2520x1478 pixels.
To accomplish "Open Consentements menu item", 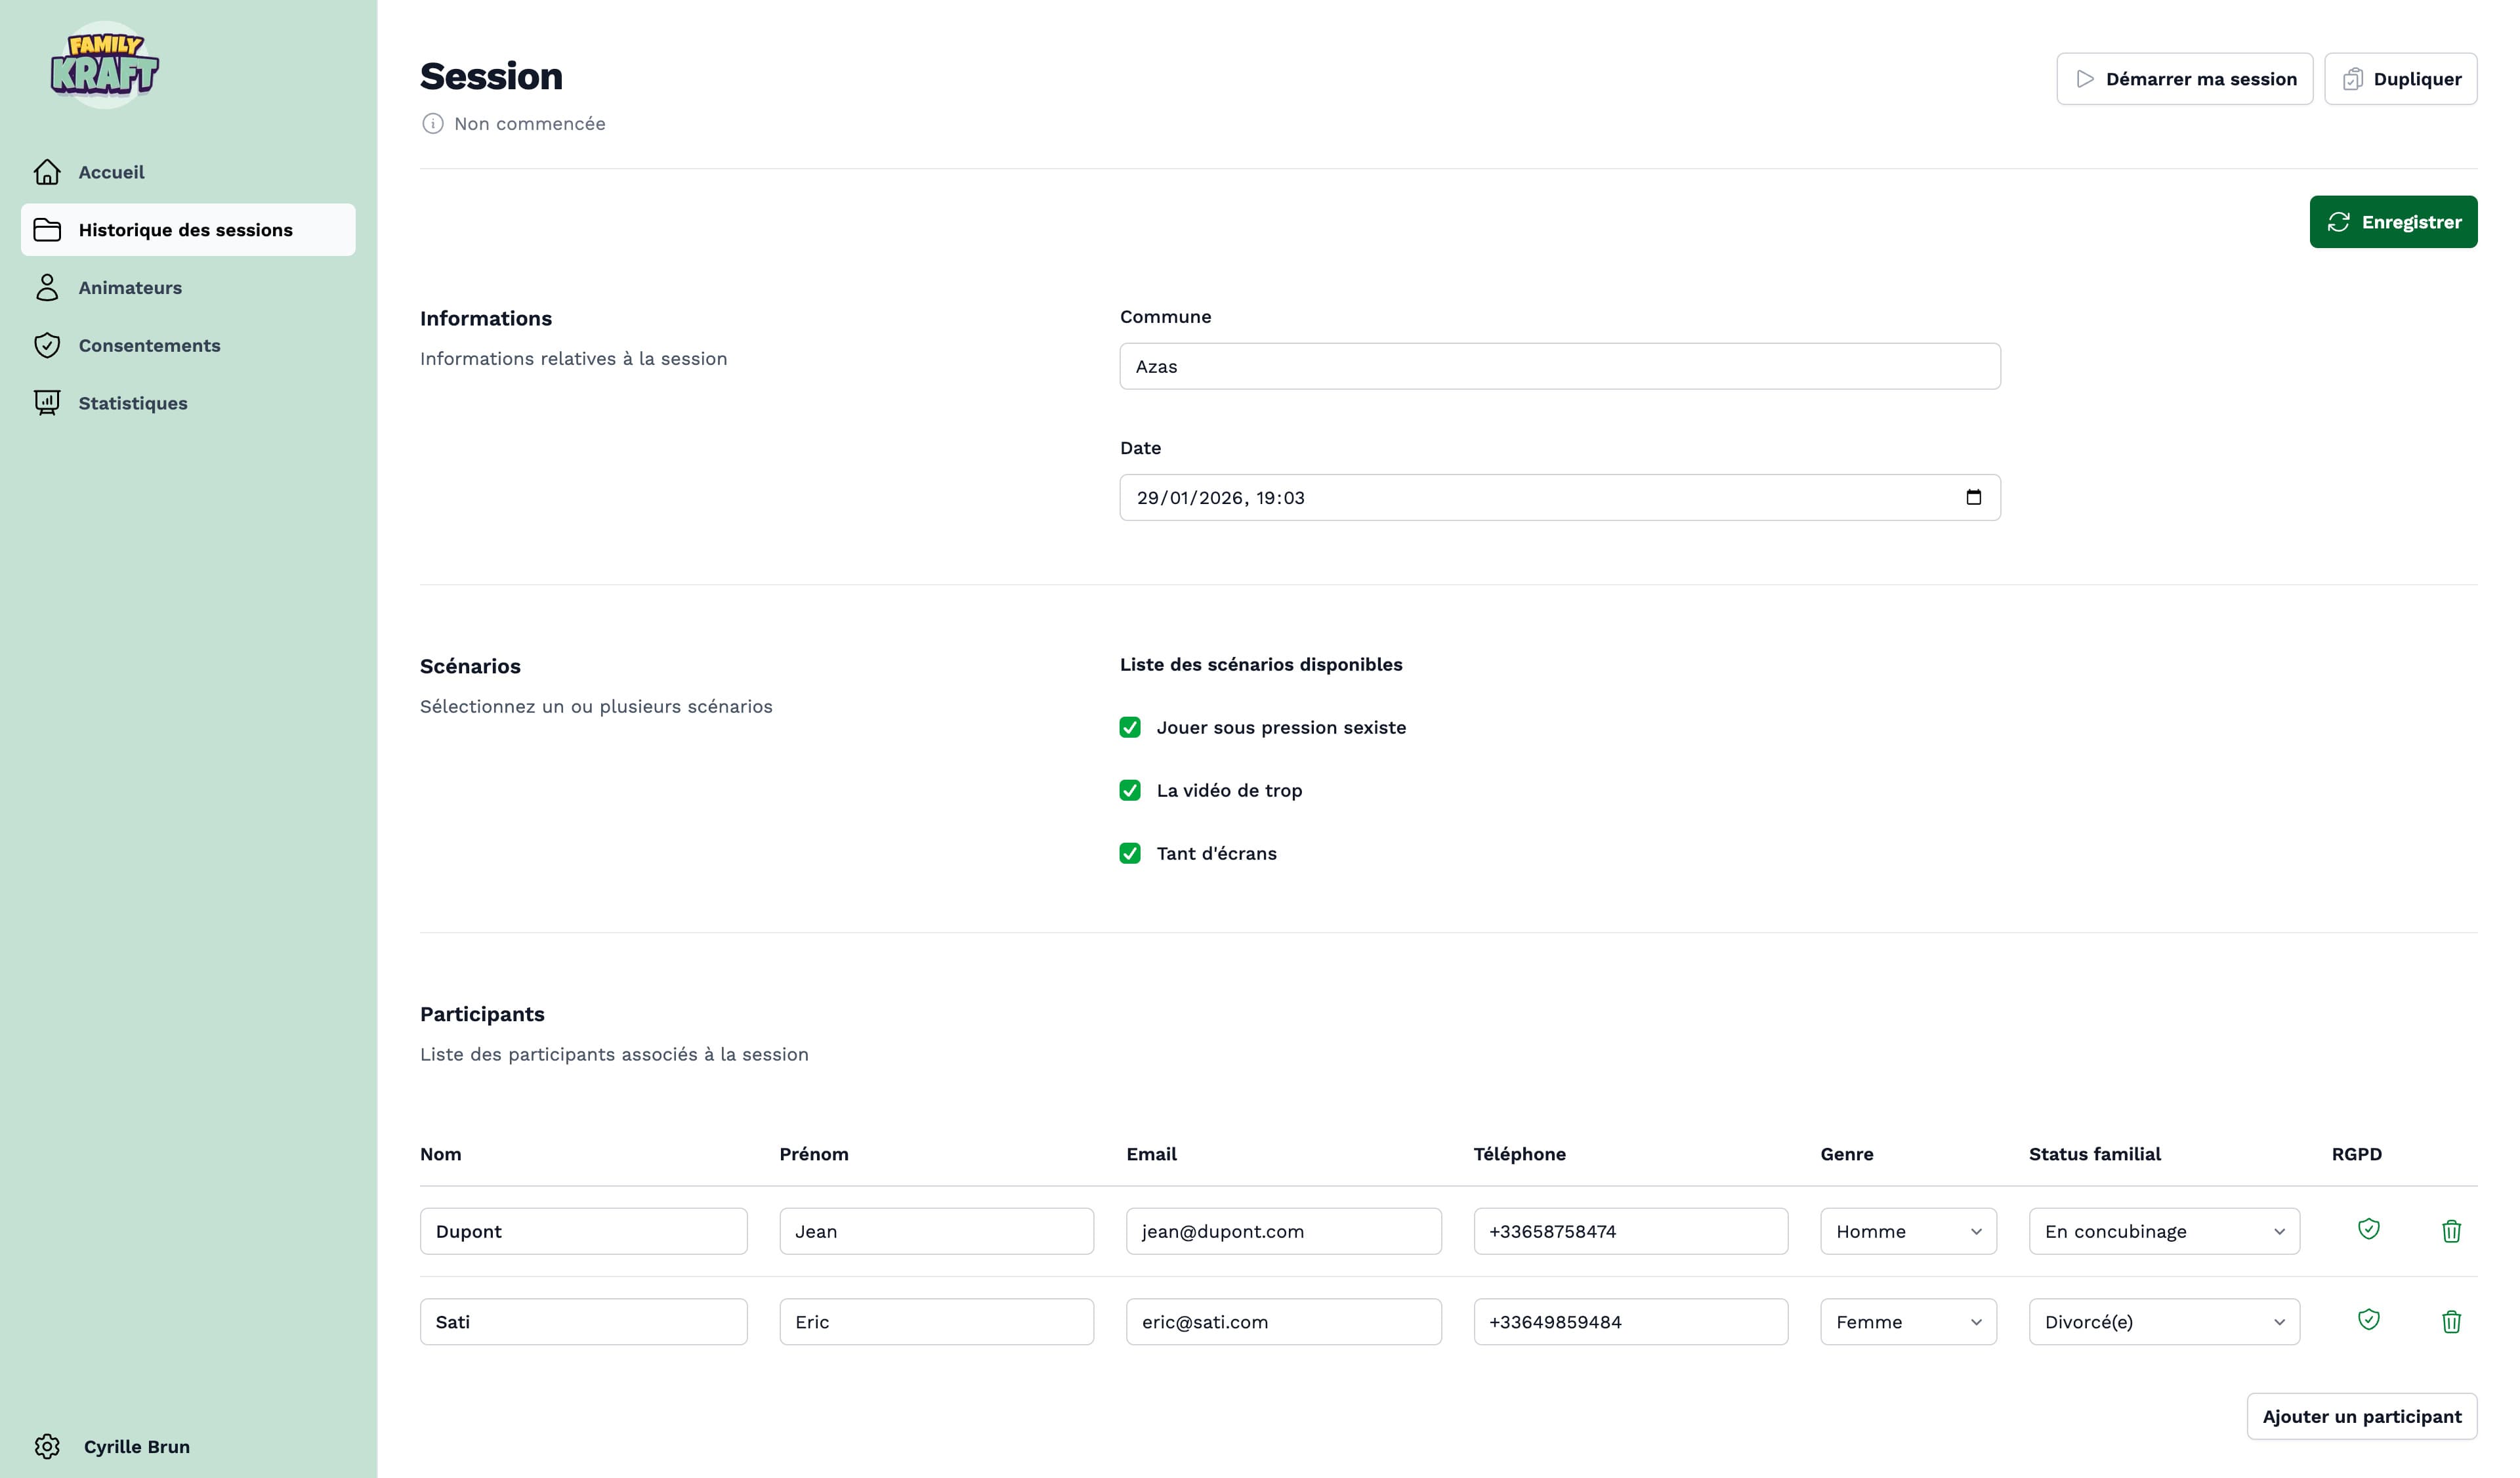I will point(149,345).
